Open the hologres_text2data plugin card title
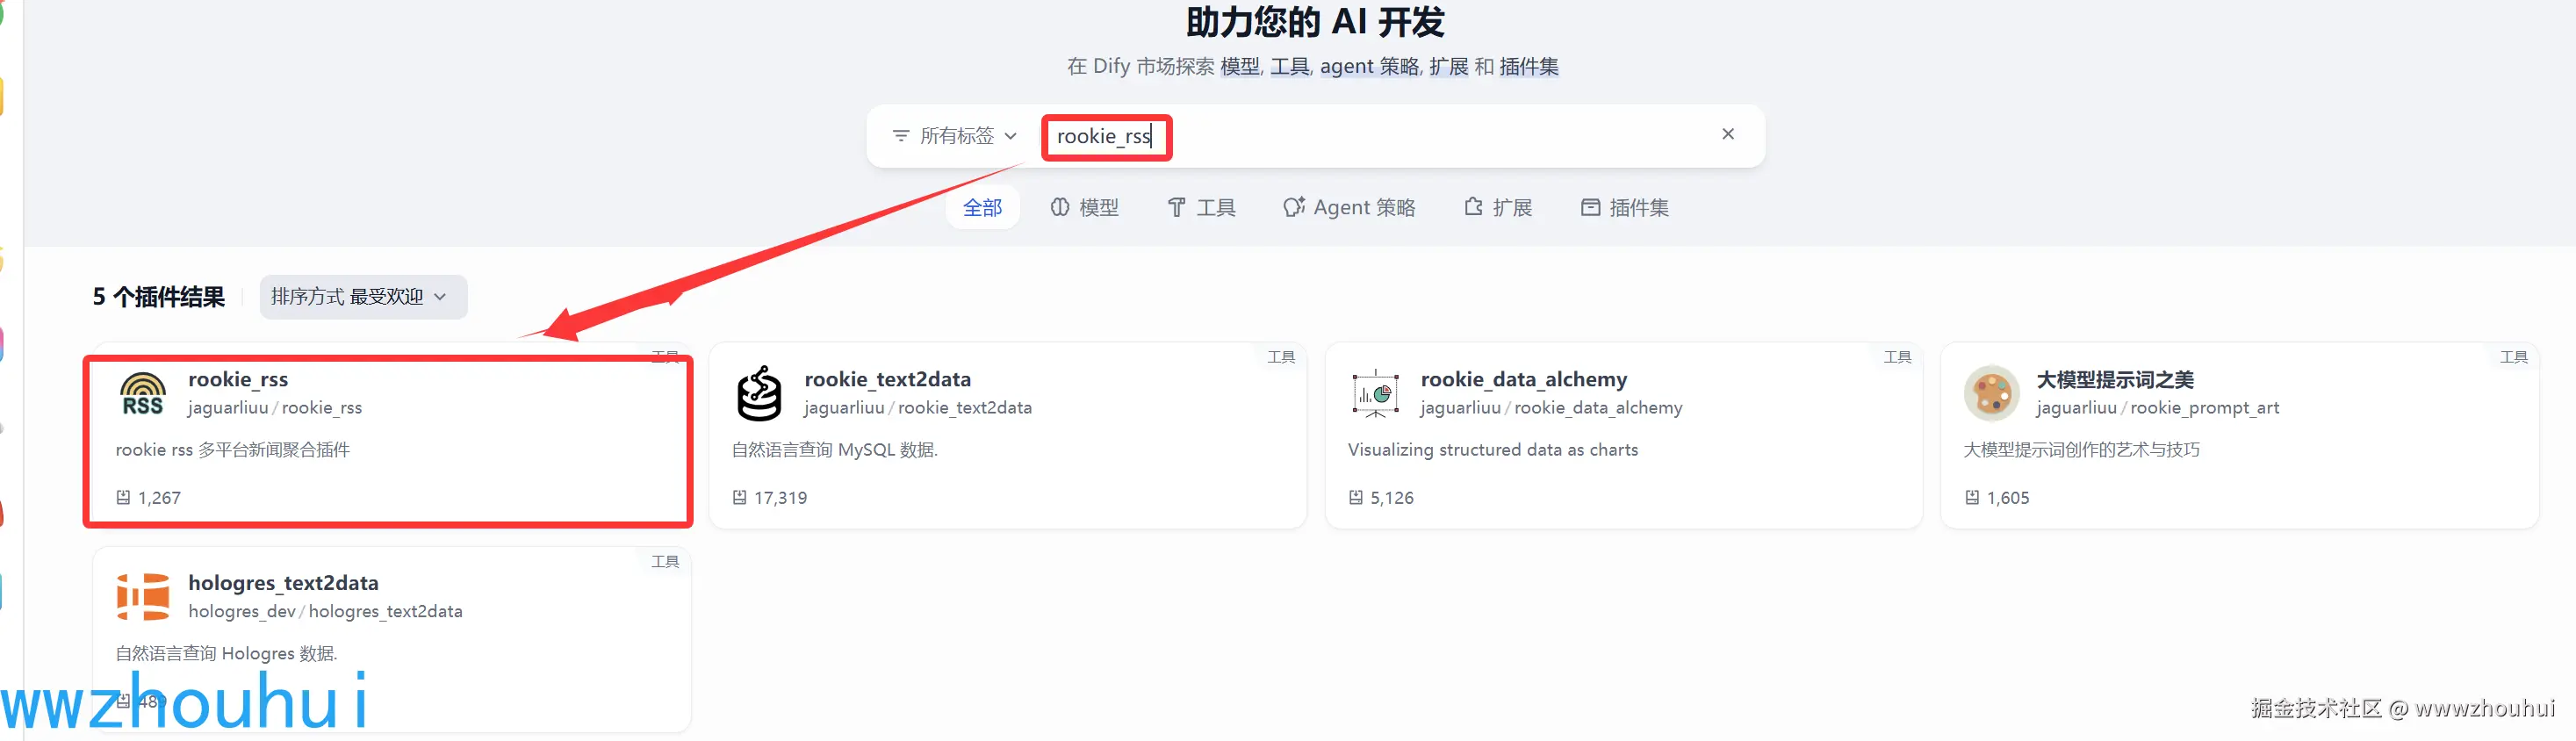The image size is (2576, 741). 283,583
